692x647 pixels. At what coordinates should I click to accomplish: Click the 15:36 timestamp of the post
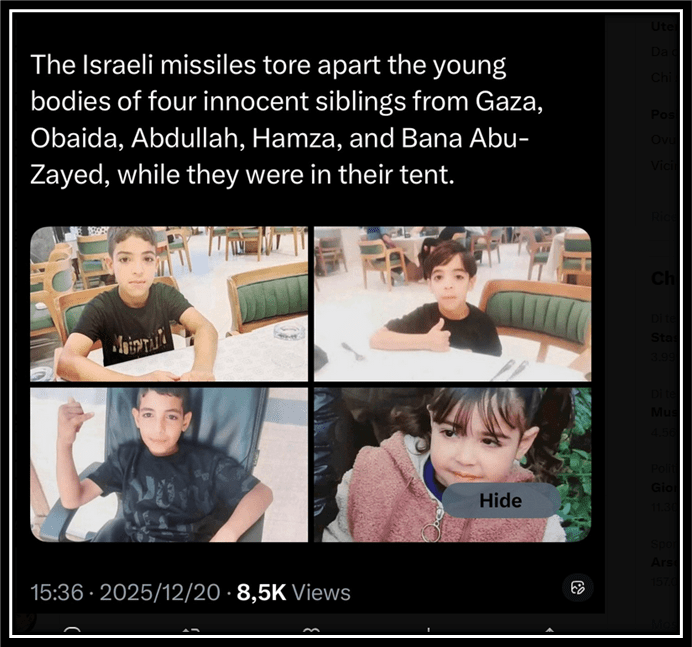57,592
